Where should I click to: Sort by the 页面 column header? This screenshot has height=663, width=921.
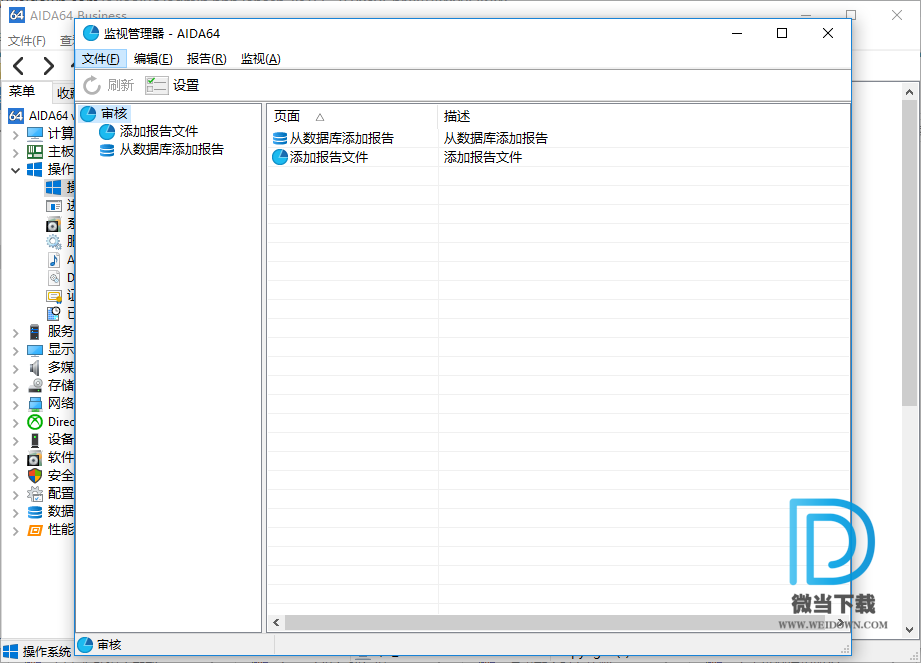click(x=352, y=116)
